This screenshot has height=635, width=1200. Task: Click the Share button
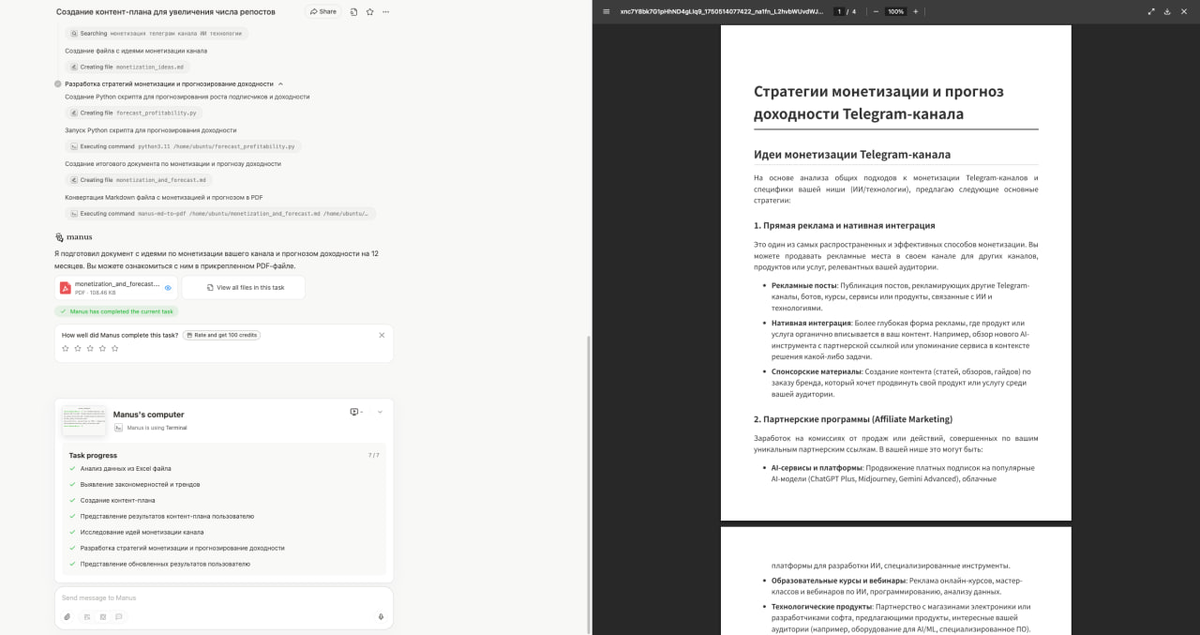[x=323, y=12]
